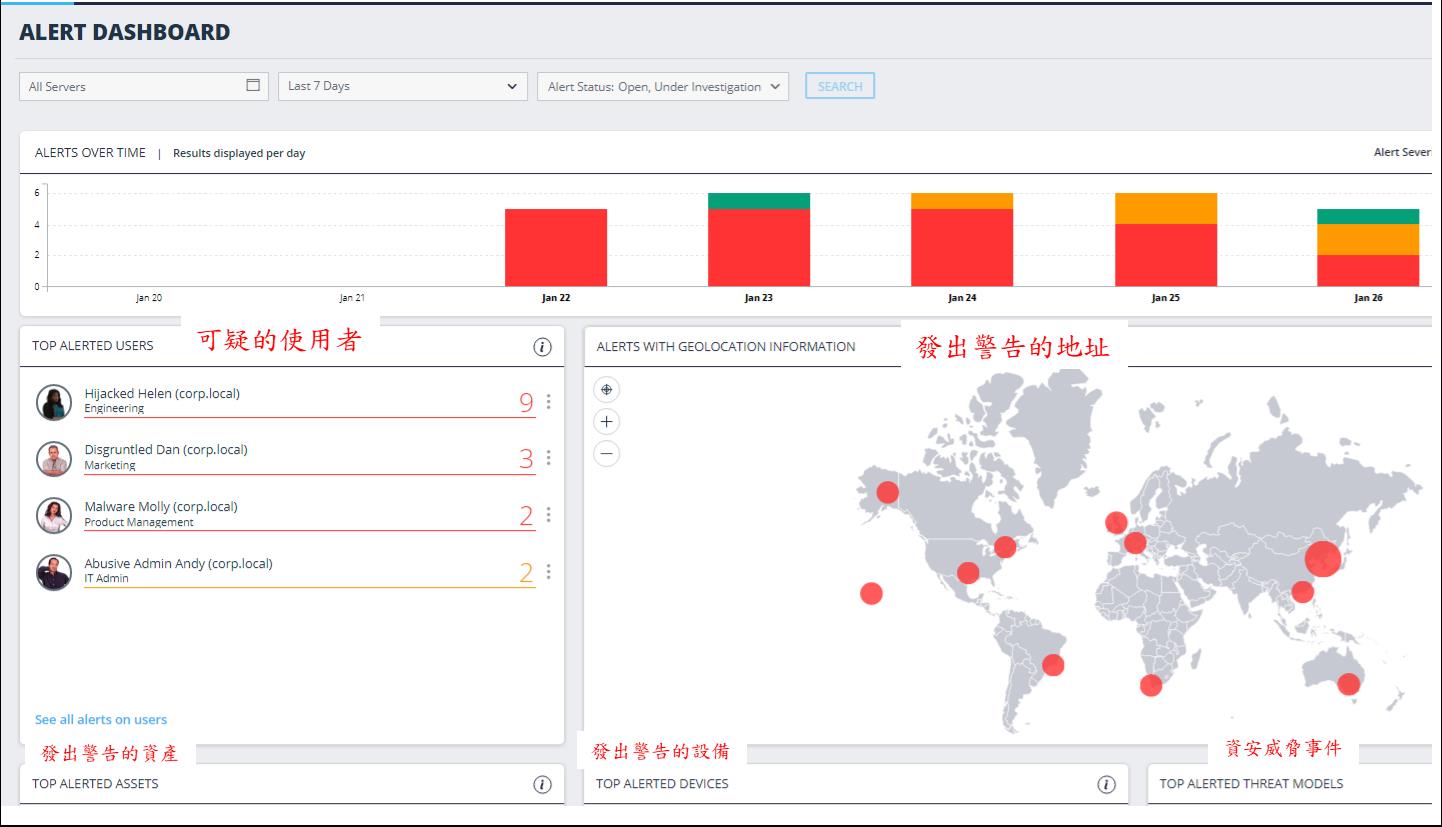The width and height of the screenshot is (1442, 827).
Task: Zoom in on the geolocation map
Action: (x=606, y=422)
